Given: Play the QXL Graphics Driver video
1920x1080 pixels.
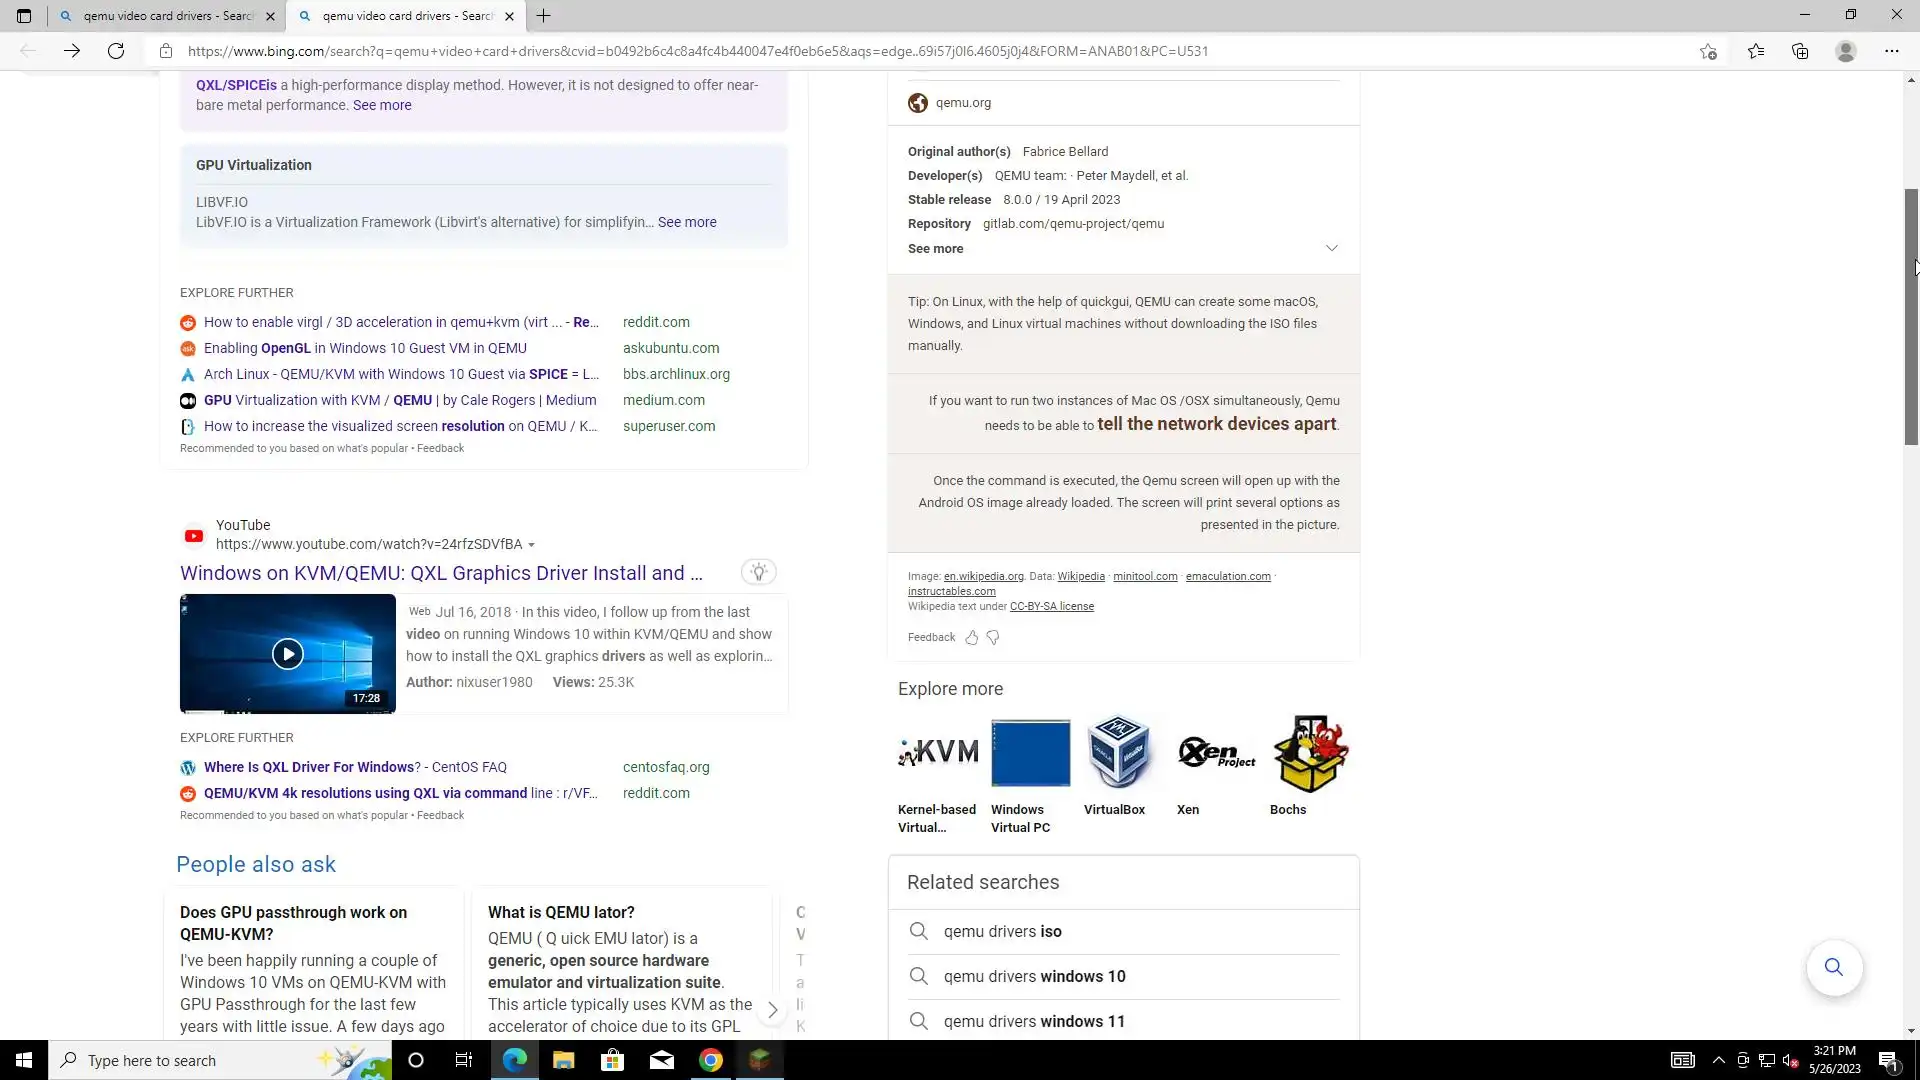Looking at the screenshot, I should pyautogui.click(x=287, y=654).
